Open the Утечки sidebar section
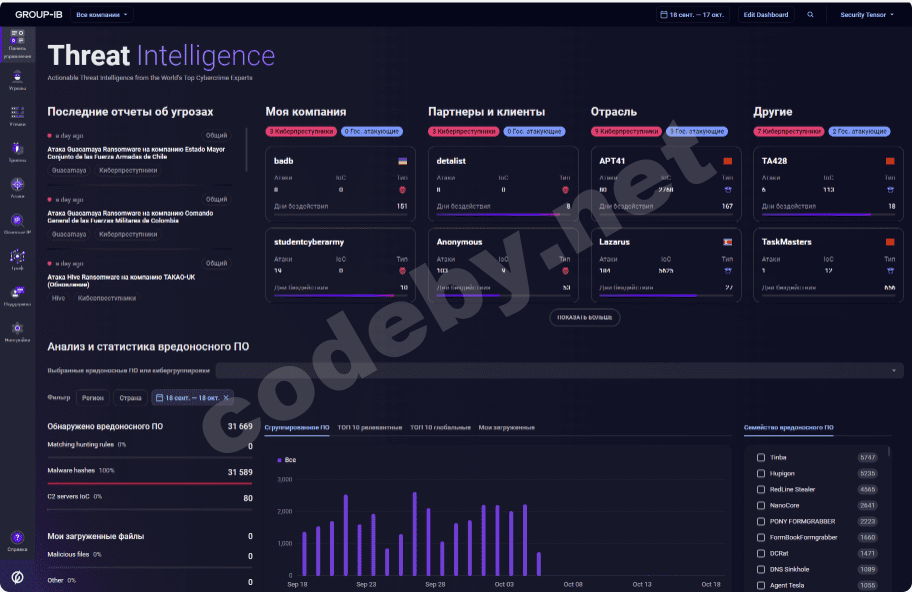Viewport: 912px width, 592px height. pos(17,116)
